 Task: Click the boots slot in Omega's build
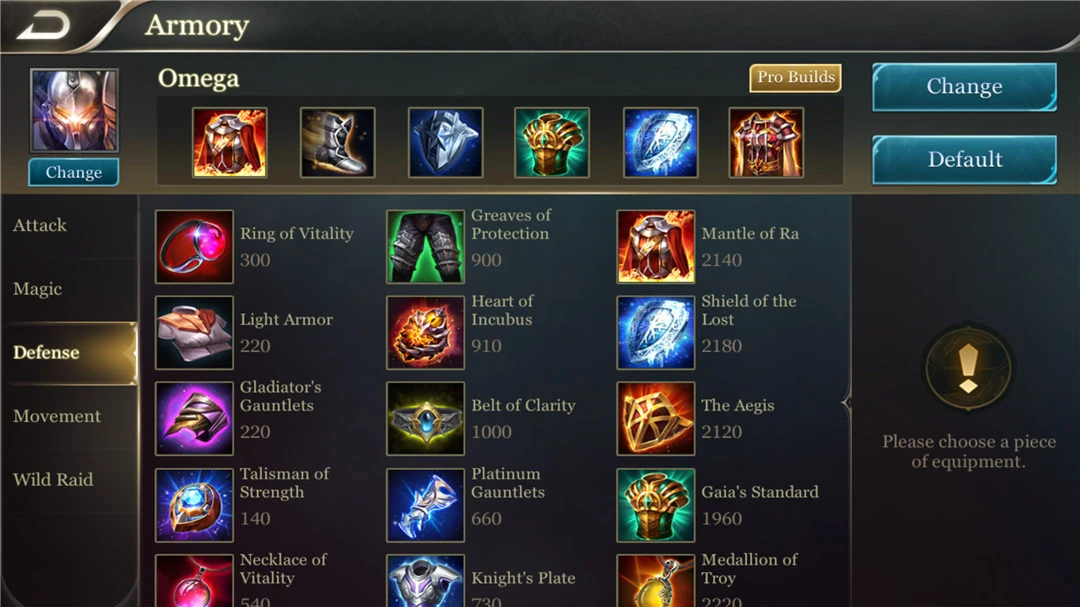tap(338, 143)
